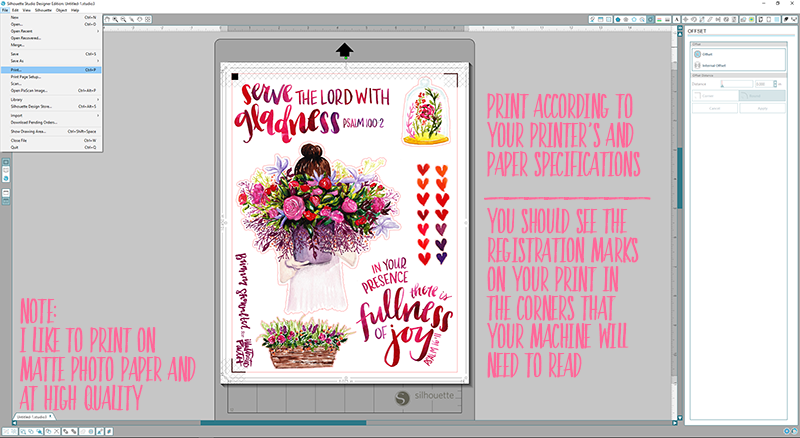The width and height of the screenshot is (800, 438).
Task: Open the Cut Settings blade icon
Action: (785, 19)
